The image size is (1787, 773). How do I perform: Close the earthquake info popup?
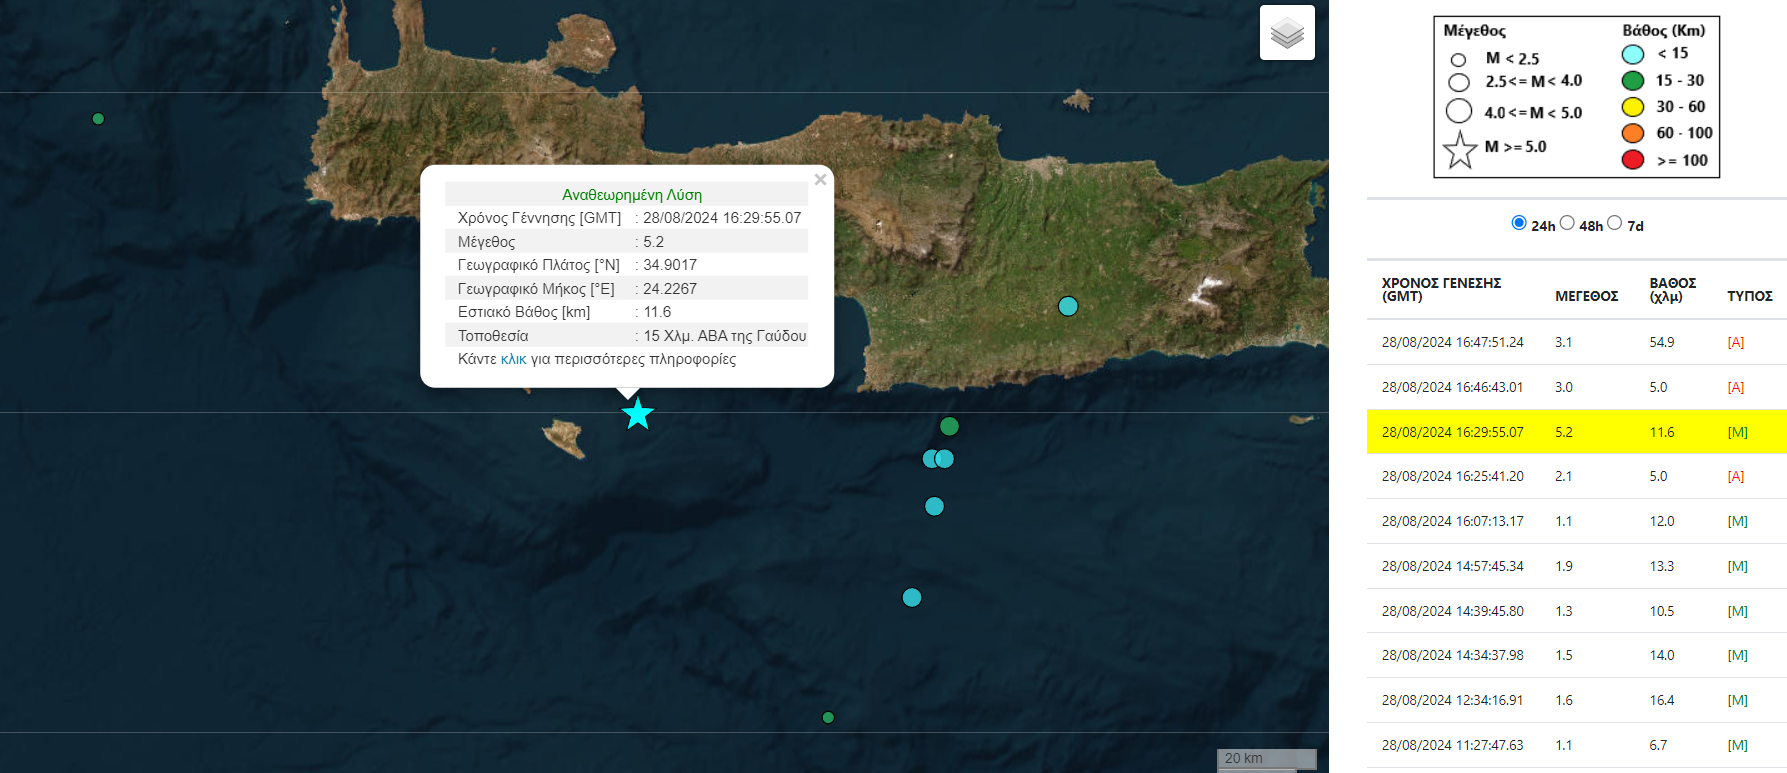tap(820, 180)
